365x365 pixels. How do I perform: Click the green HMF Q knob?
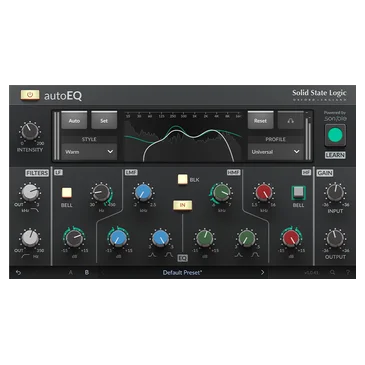247,238
